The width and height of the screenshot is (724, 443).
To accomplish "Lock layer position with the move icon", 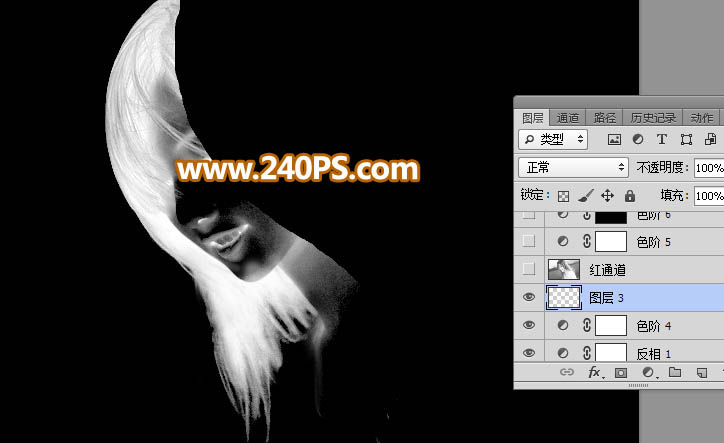I will point(608,196).
